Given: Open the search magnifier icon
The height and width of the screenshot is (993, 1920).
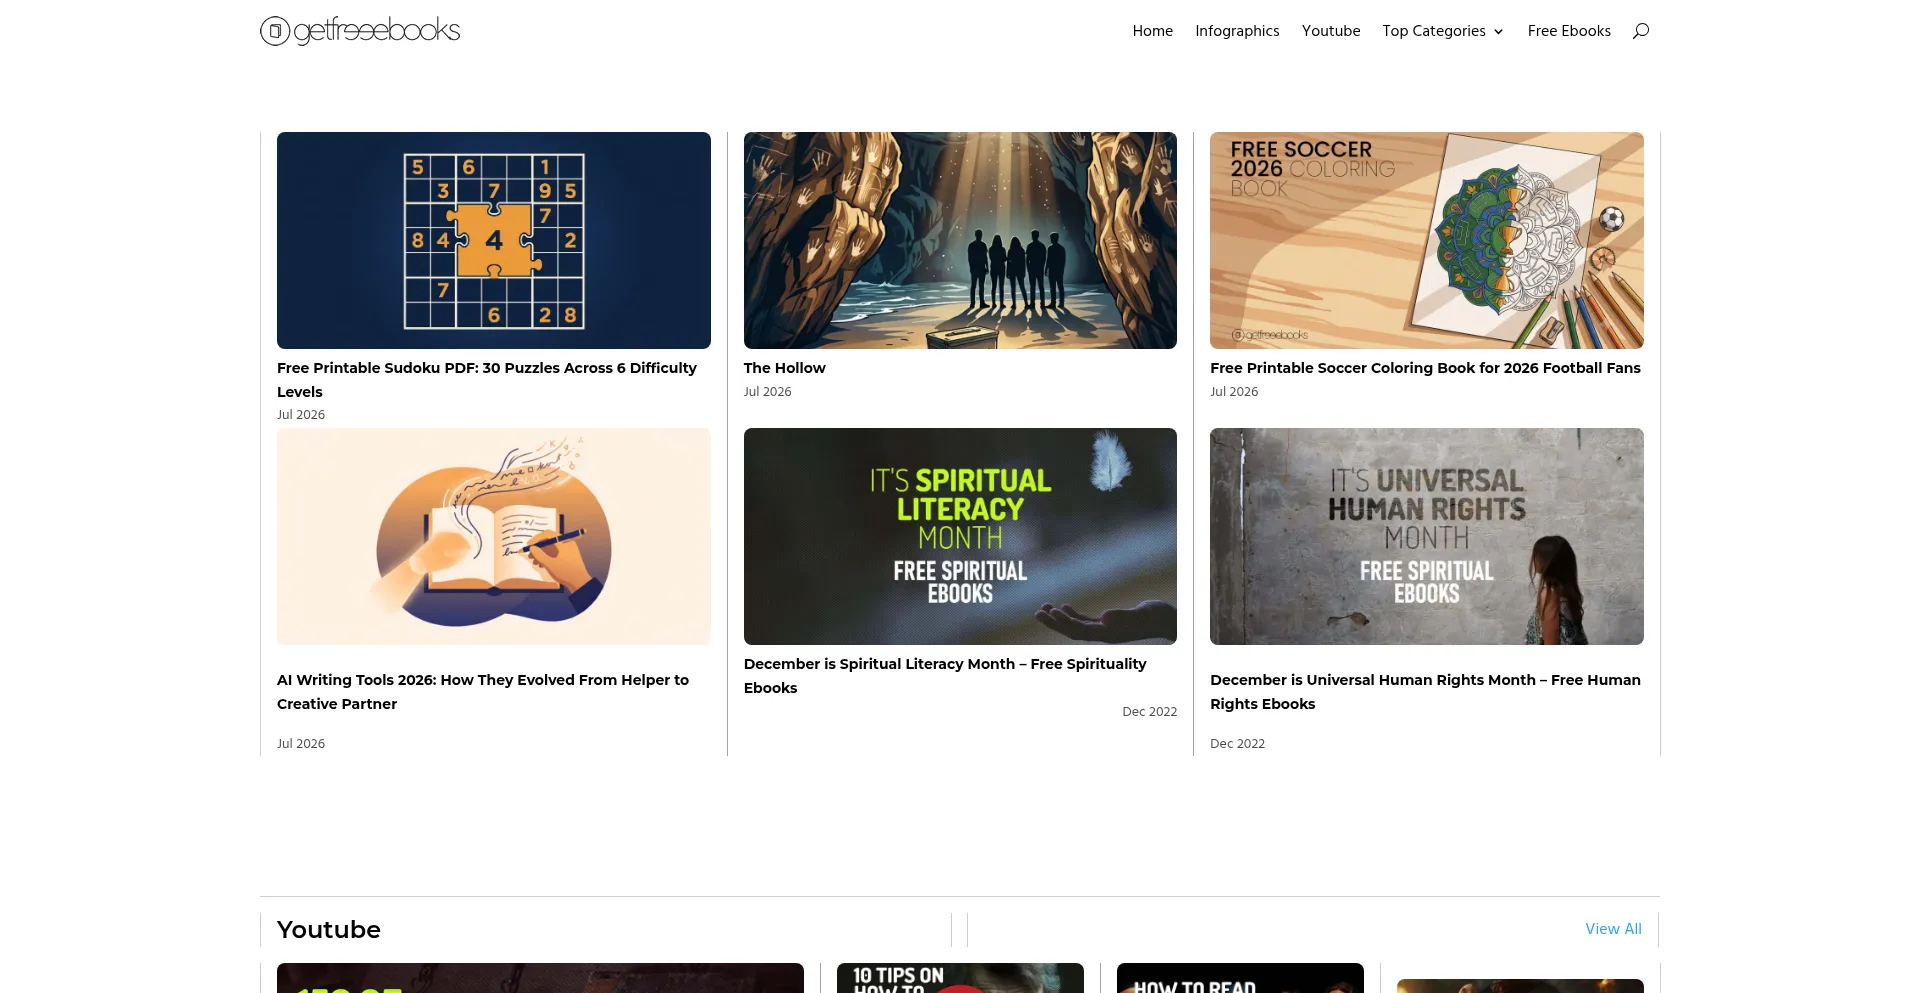Looking at the screenshot, I should click(1640, 31).
